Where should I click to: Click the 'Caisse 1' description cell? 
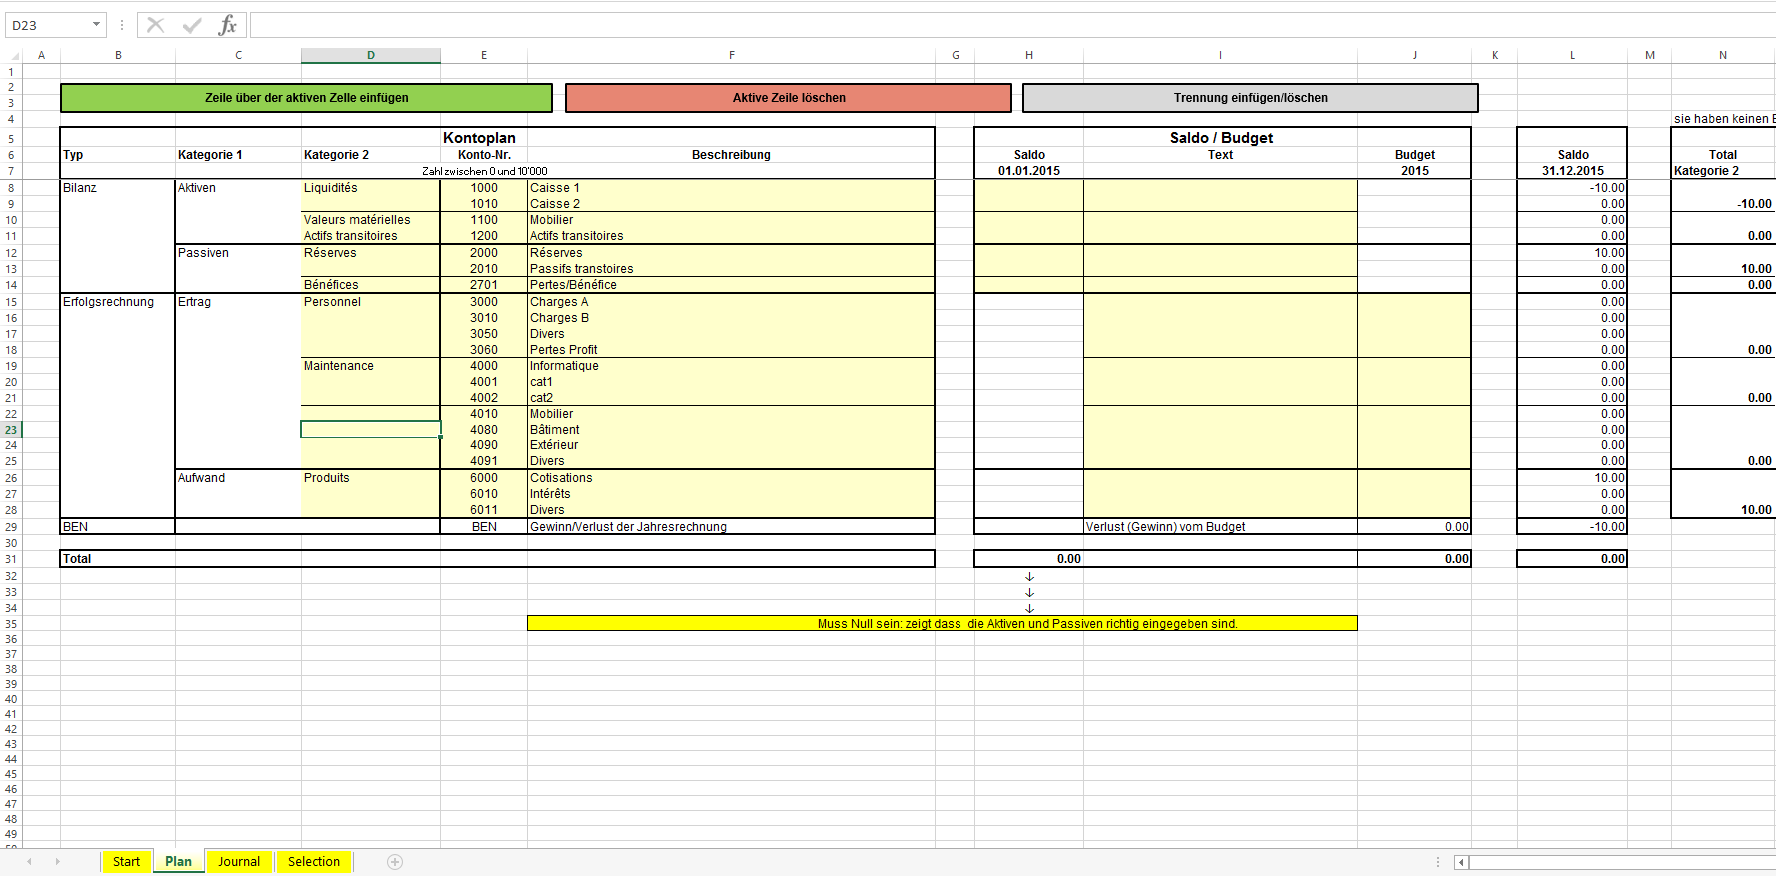pos(731,188)
